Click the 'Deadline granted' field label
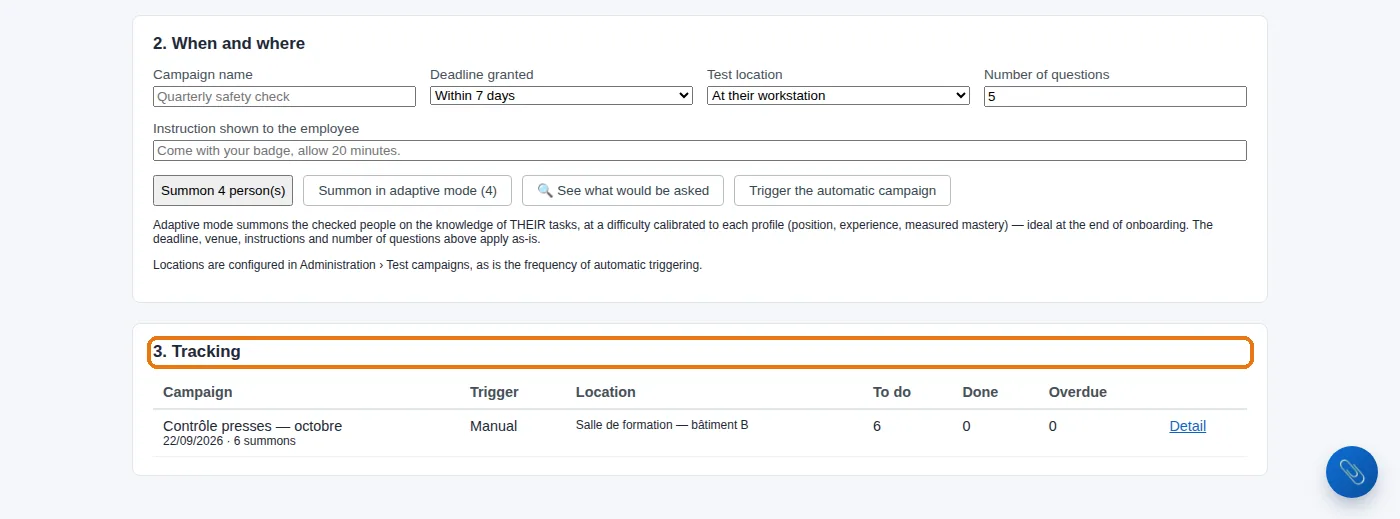 (x=482, y=75)
